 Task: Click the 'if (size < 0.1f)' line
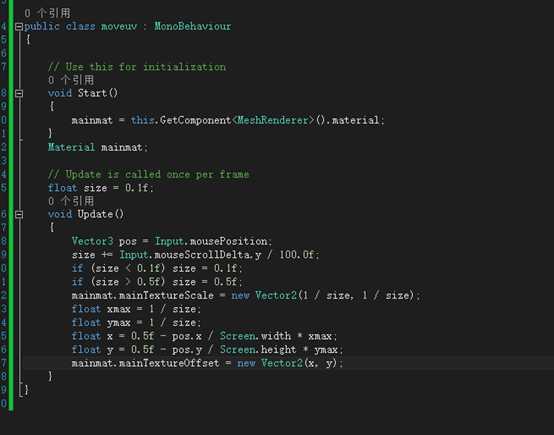(x=157, y=268)
